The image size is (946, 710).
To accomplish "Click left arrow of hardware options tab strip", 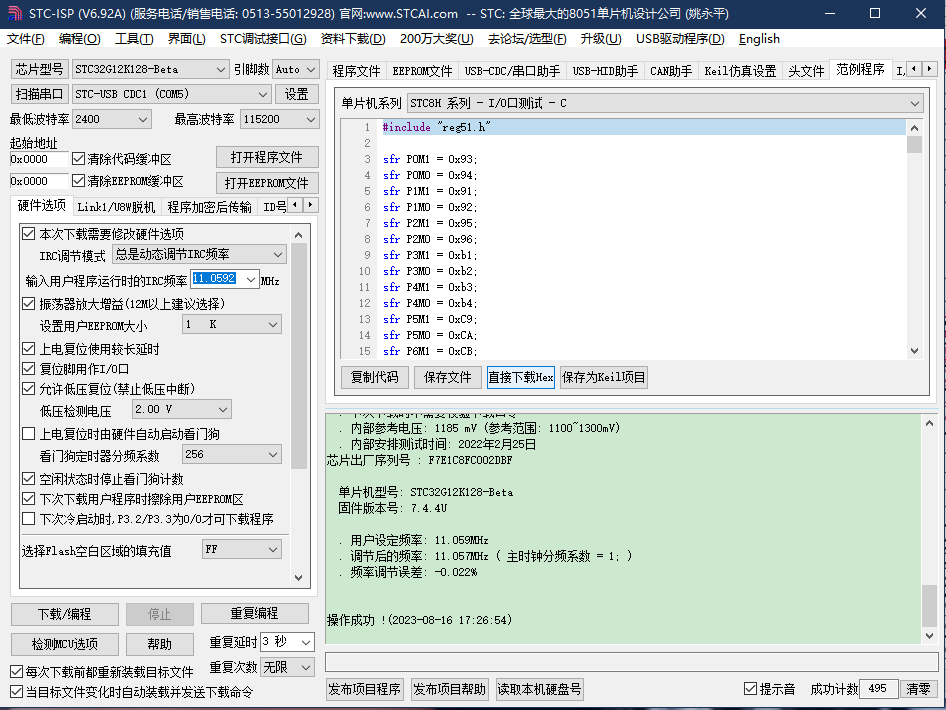I will 295,205.
